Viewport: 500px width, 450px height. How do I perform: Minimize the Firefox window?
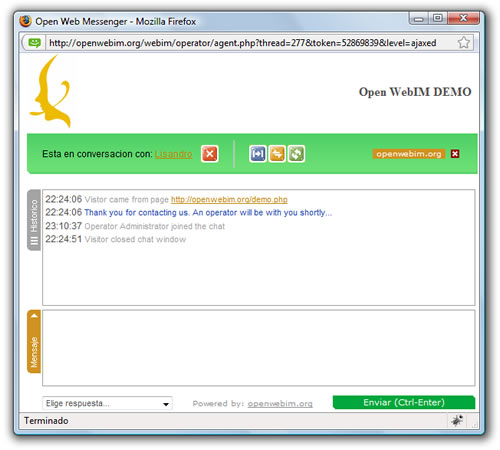point(419,18)
